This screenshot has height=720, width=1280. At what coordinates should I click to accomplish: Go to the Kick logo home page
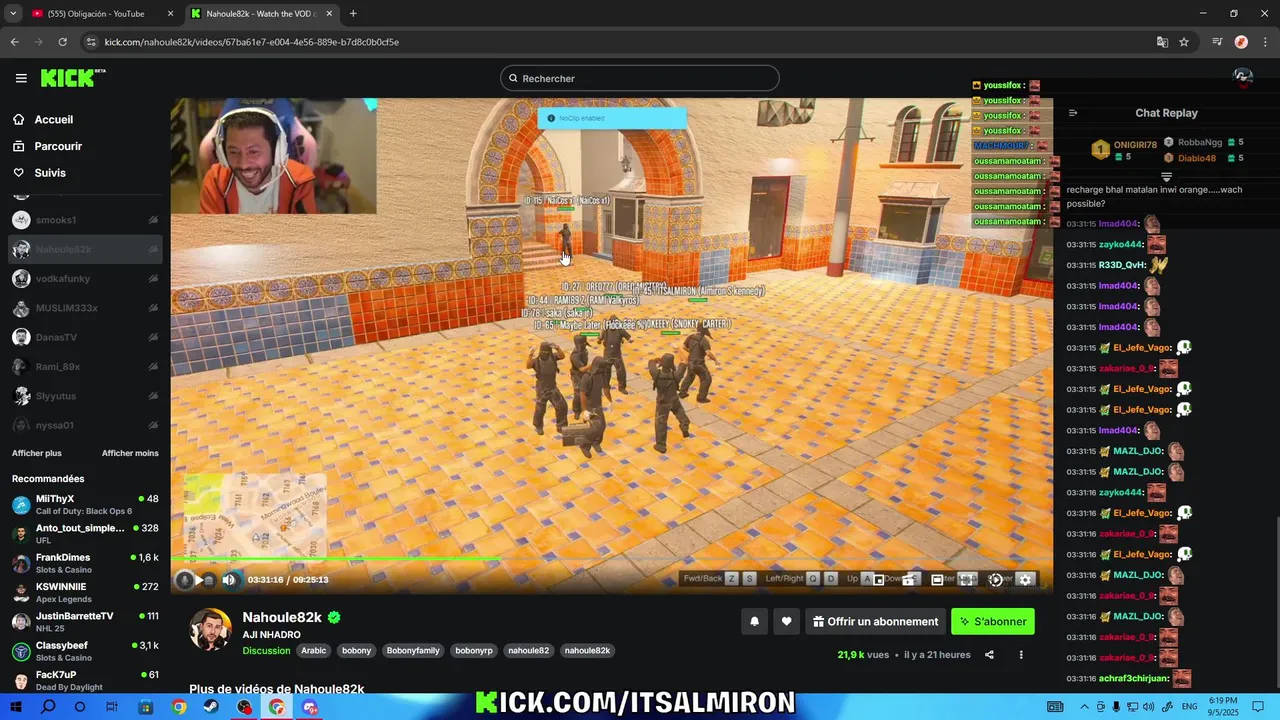click(x=73, y=78)
